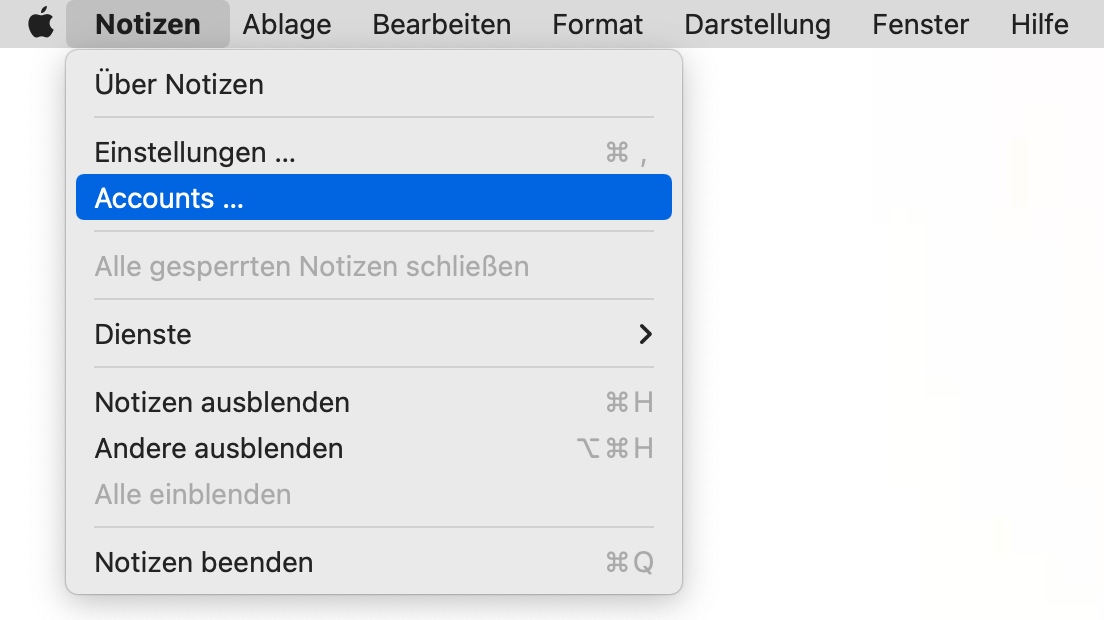1104x620 pixels.
Task: Click the ⌘, shortcut beside Einstellungen
Action: pos(626,152)
